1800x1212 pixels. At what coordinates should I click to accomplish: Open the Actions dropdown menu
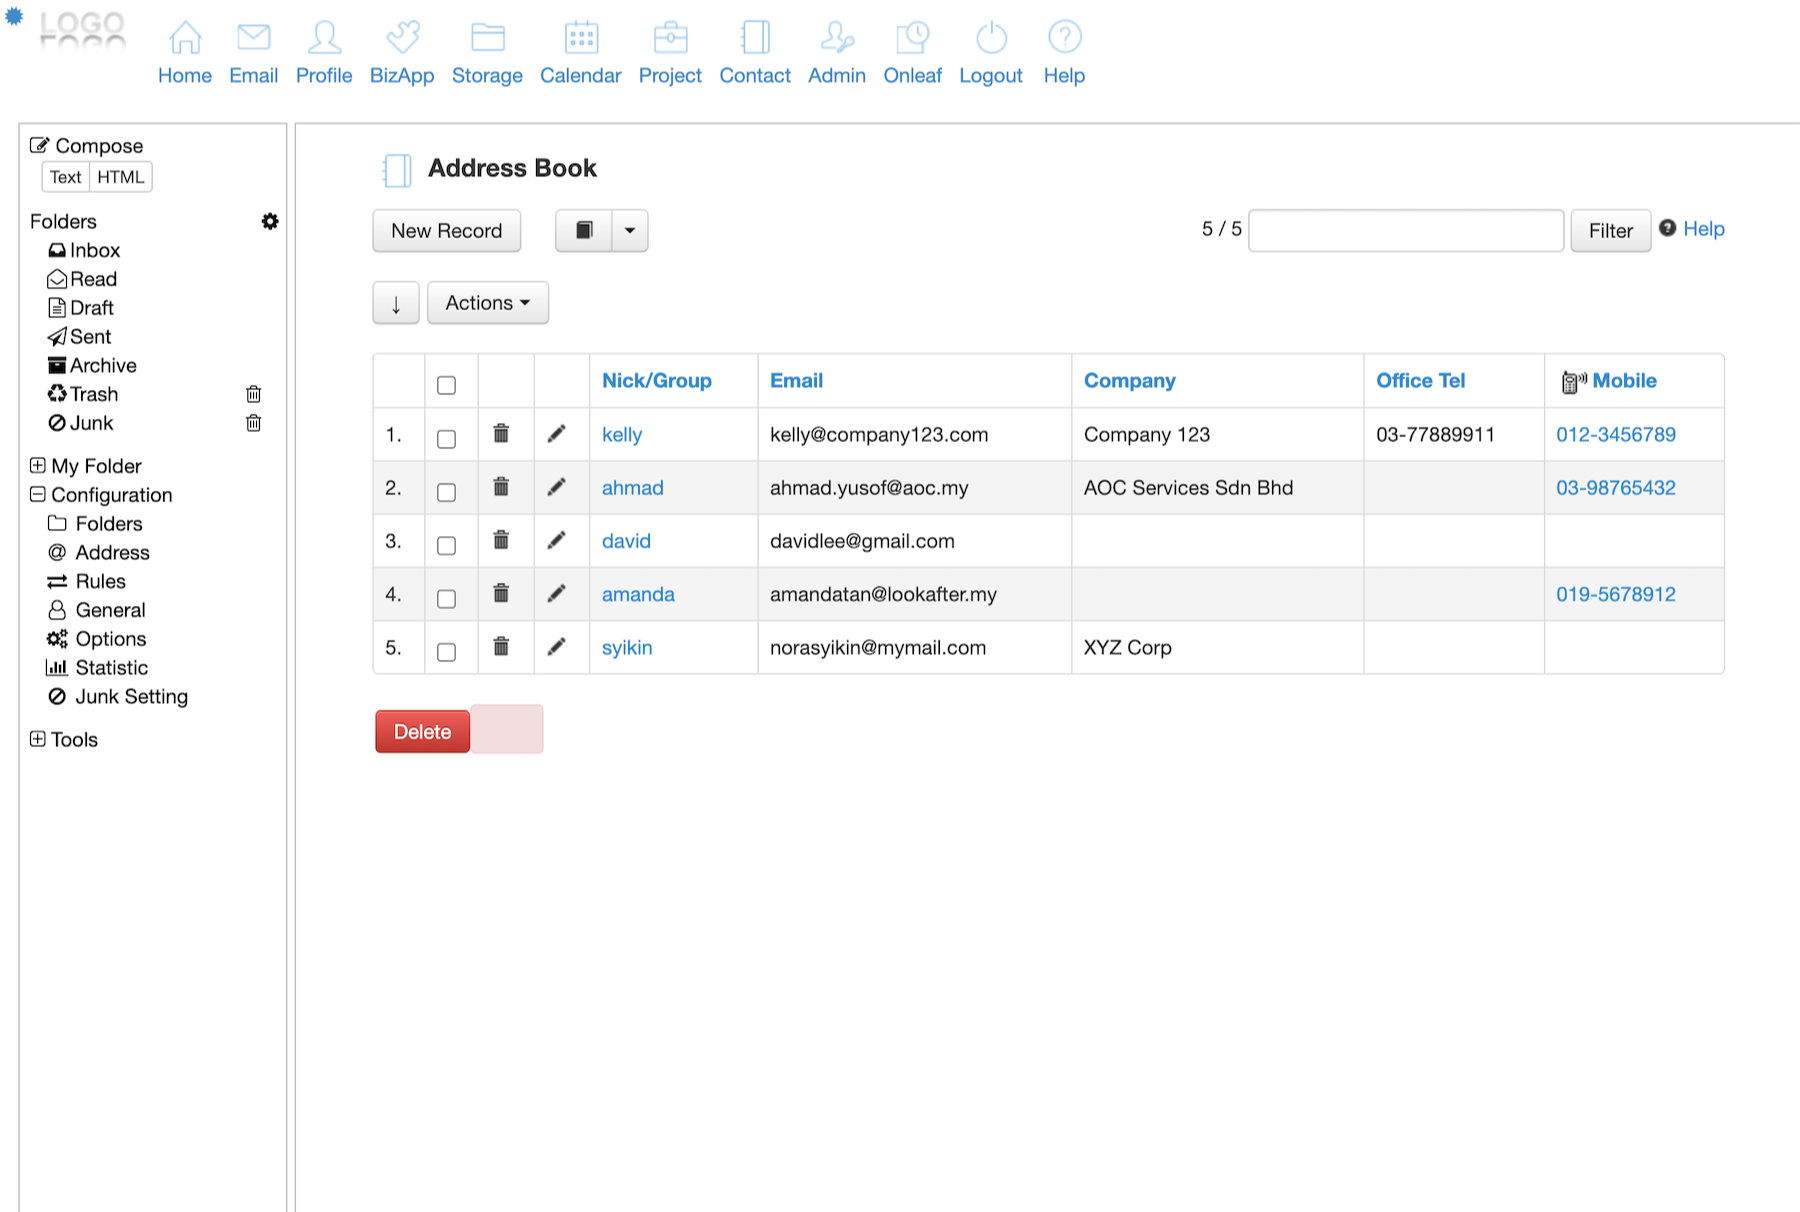tap(488, 303)
